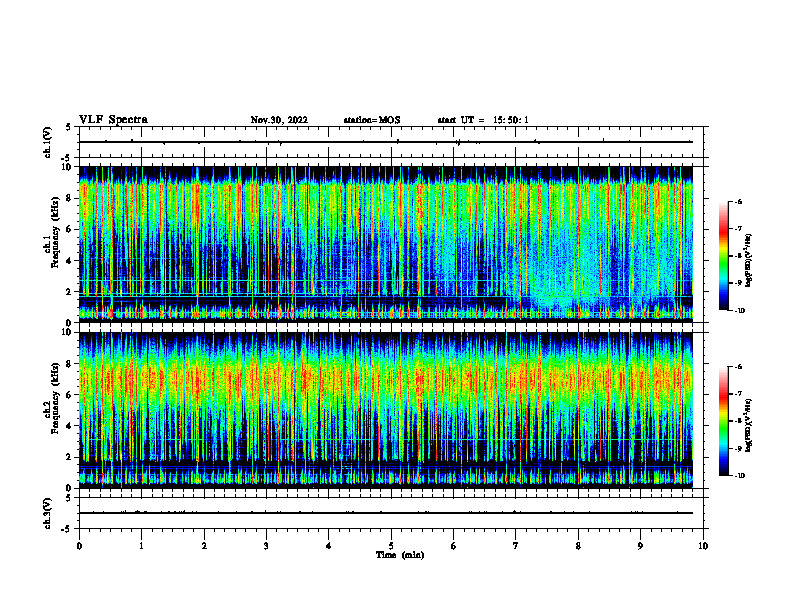The height and width of the screenshot is (612, 792).
Task: Click the "0" tick on the time axis
Action: point(79,546)
